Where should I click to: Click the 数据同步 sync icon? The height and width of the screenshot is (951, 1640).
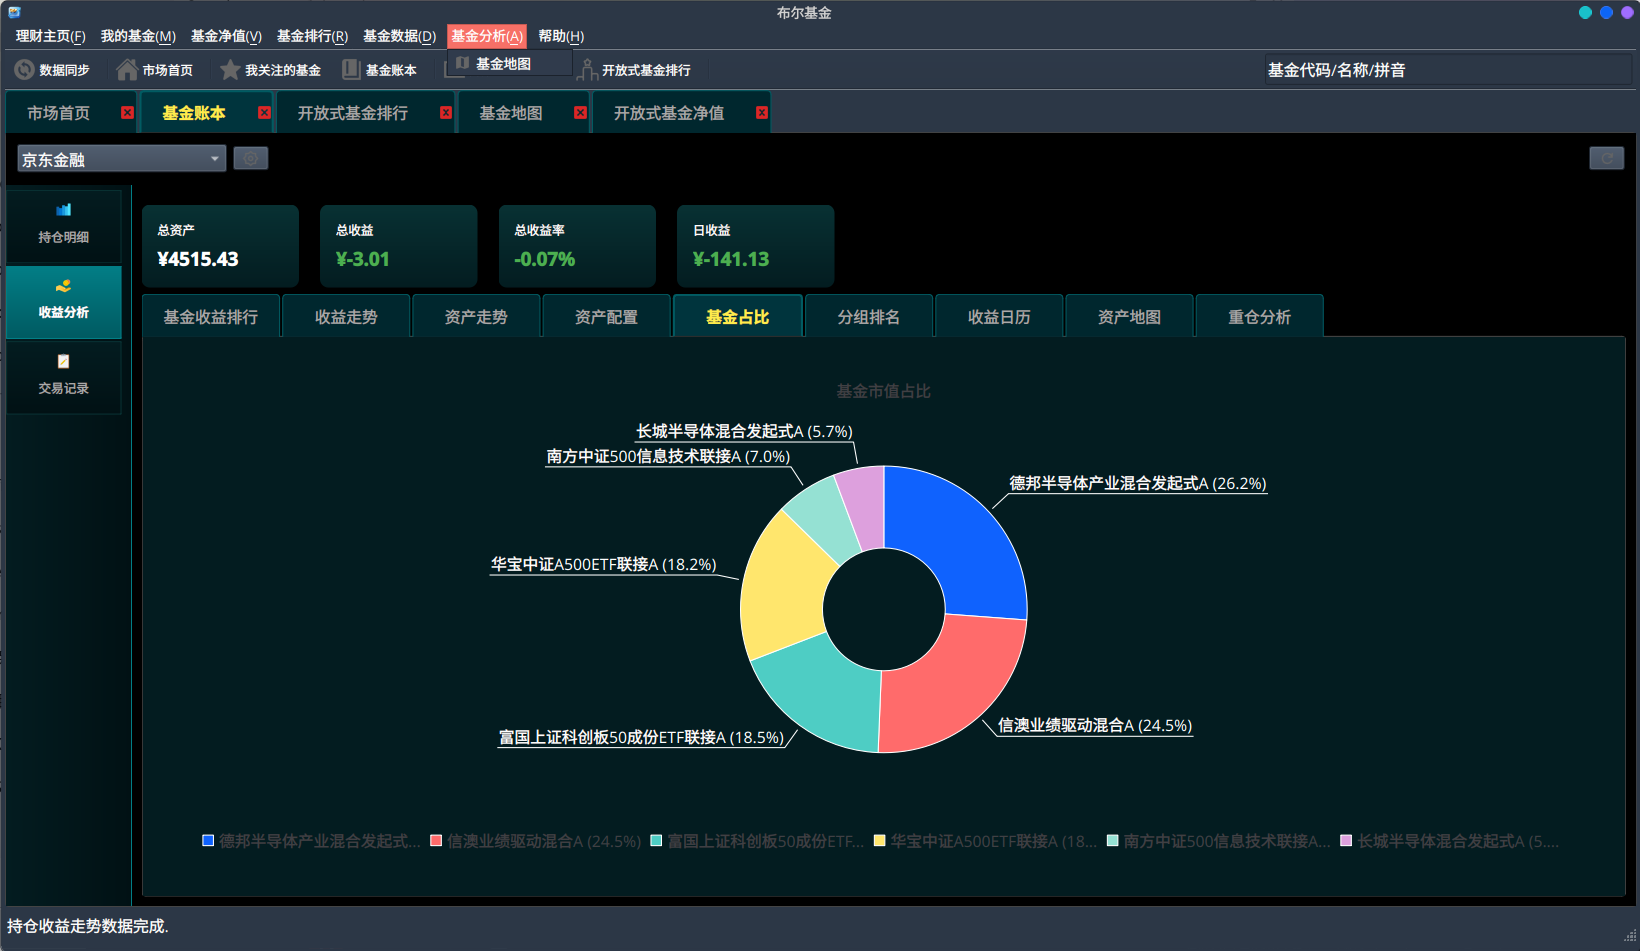coord(24,70)
